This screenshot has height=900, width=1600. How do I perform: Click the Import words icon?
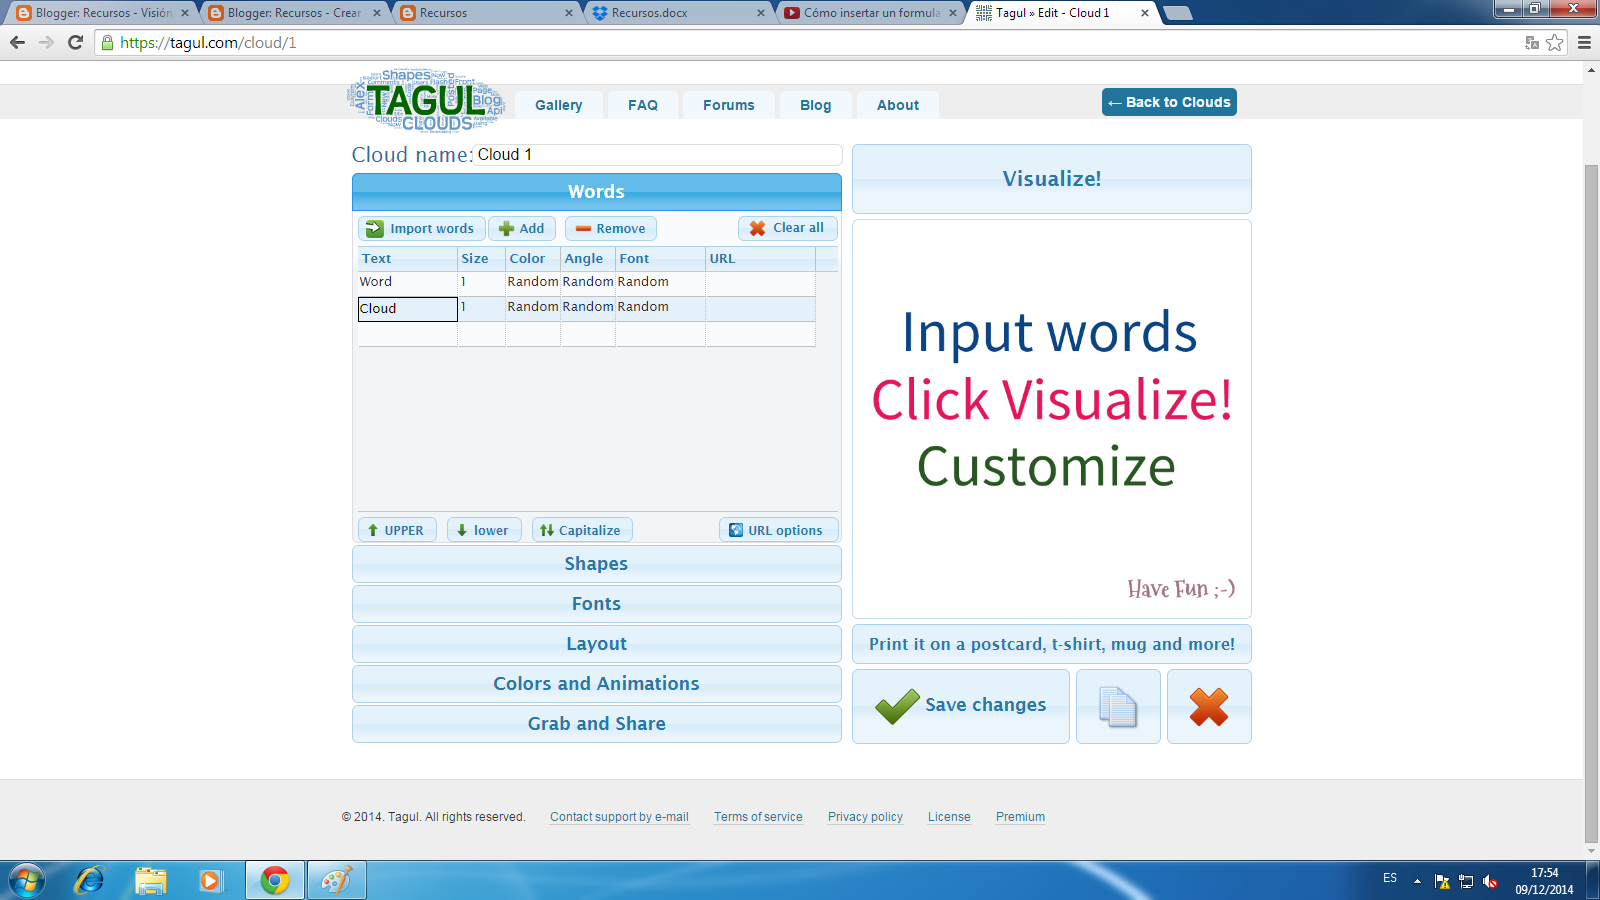[374, 228]
